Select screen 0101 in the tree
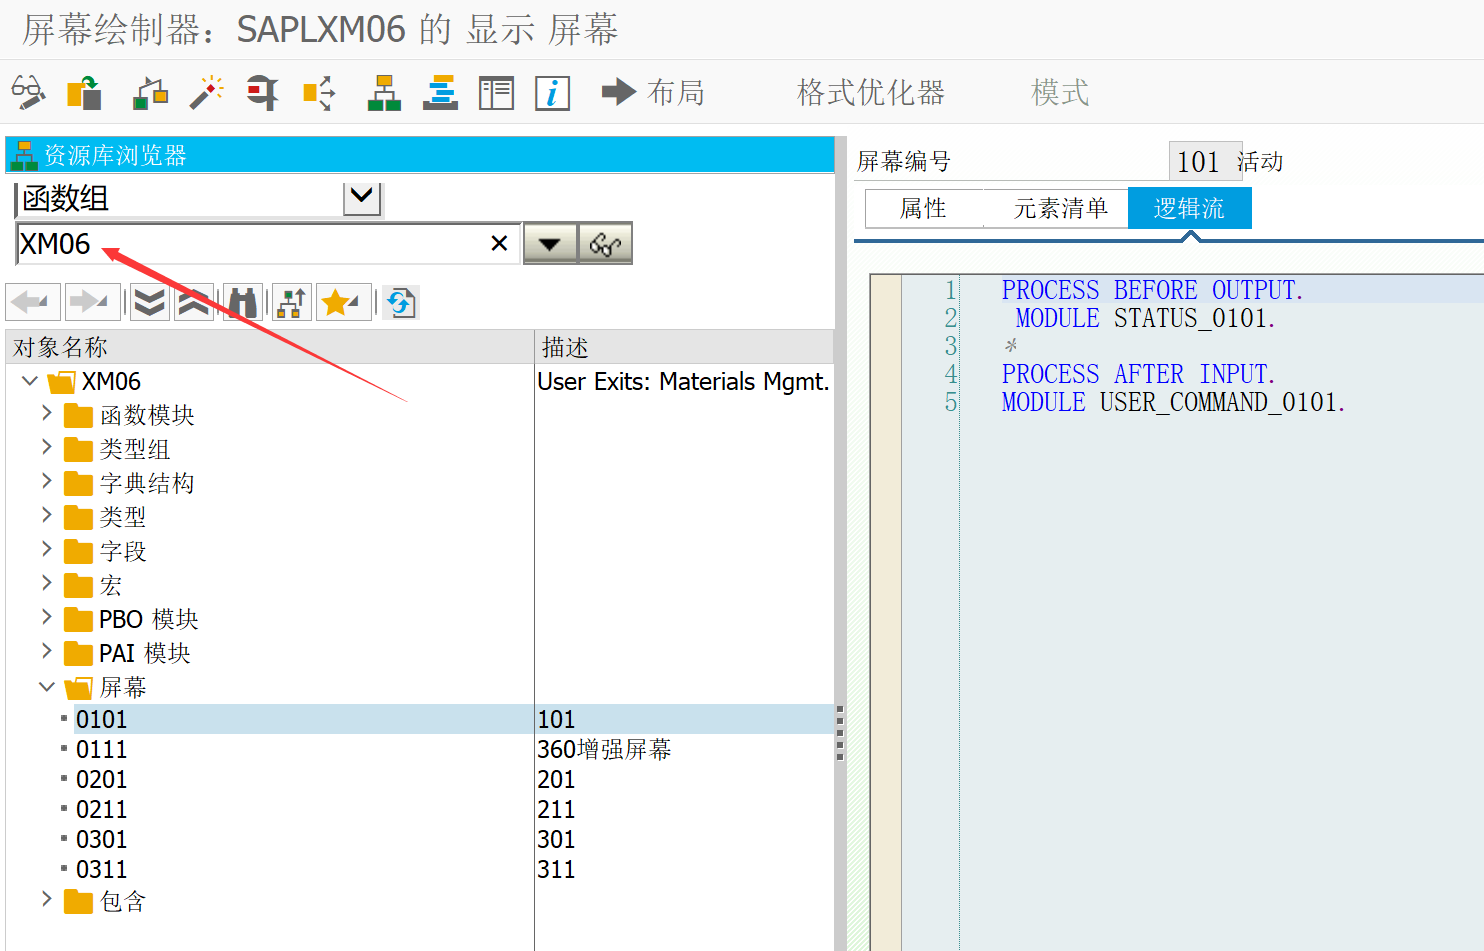 (101, 719)
